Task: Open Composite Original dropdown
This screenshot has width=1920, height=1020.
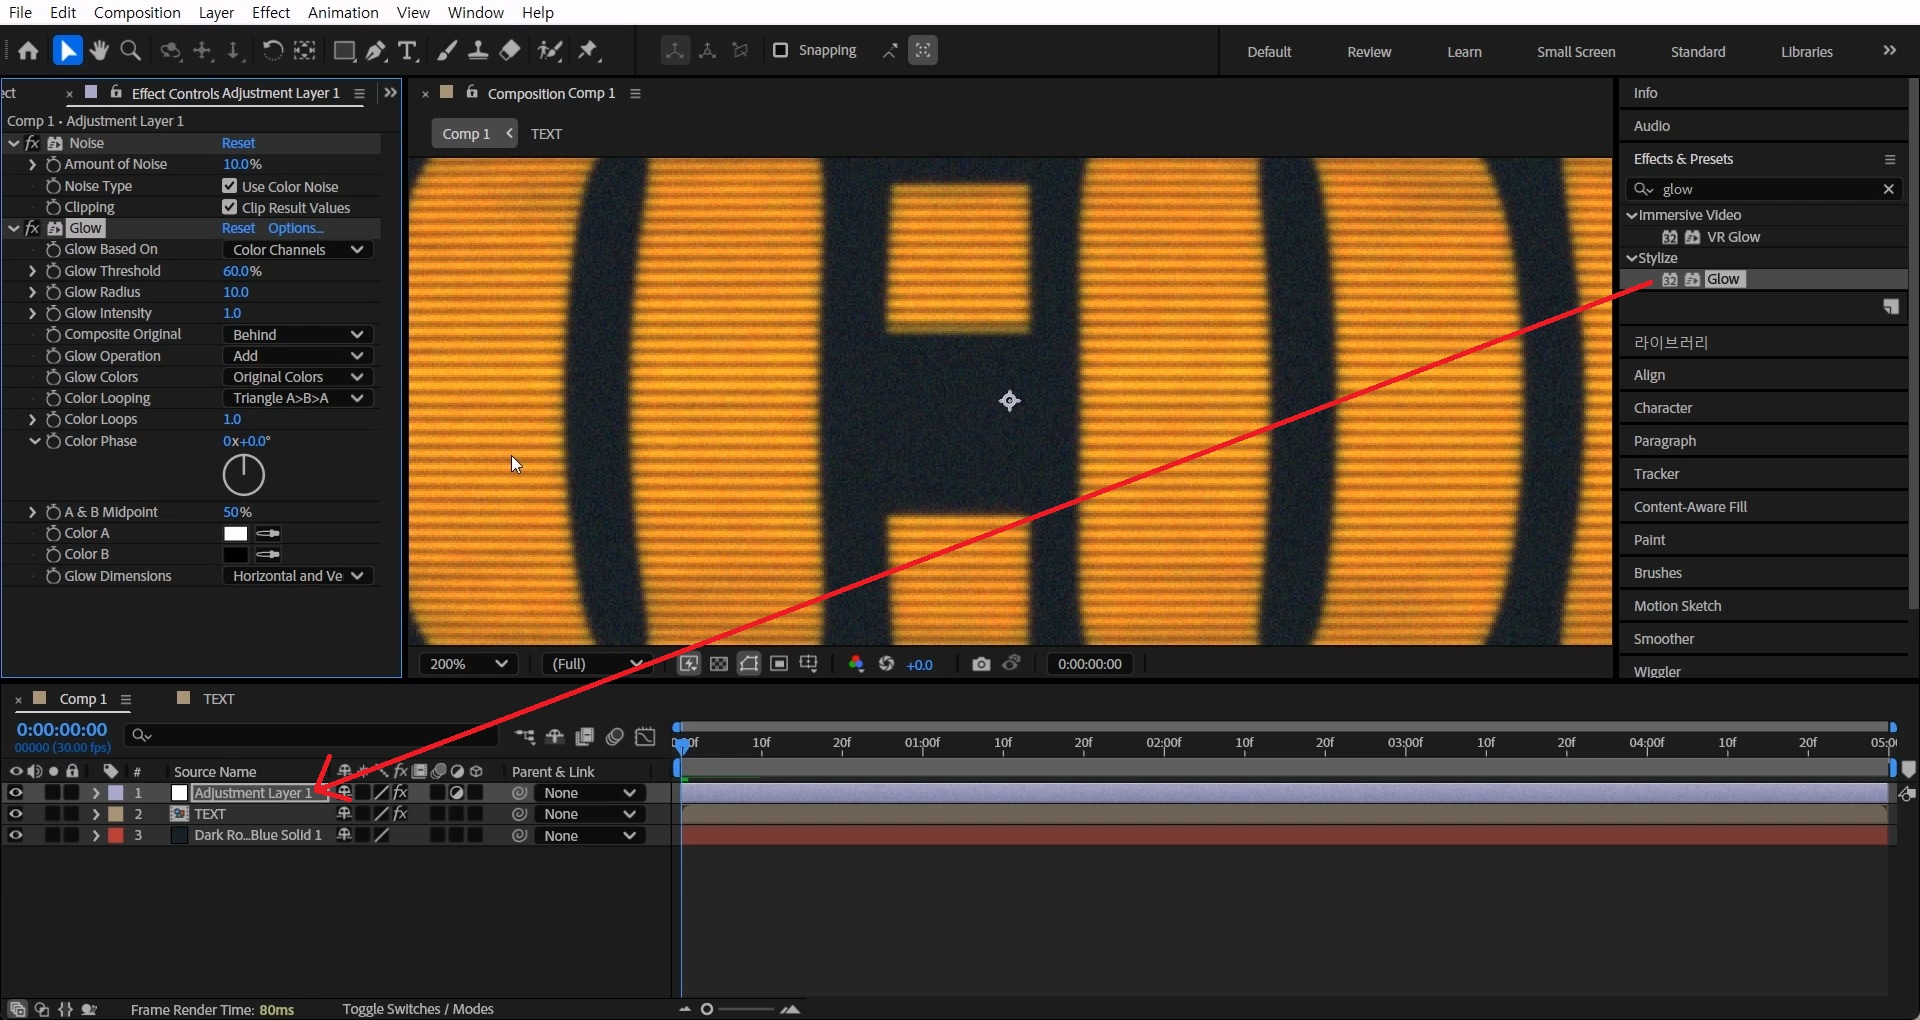Action: [x=298, y=335]
